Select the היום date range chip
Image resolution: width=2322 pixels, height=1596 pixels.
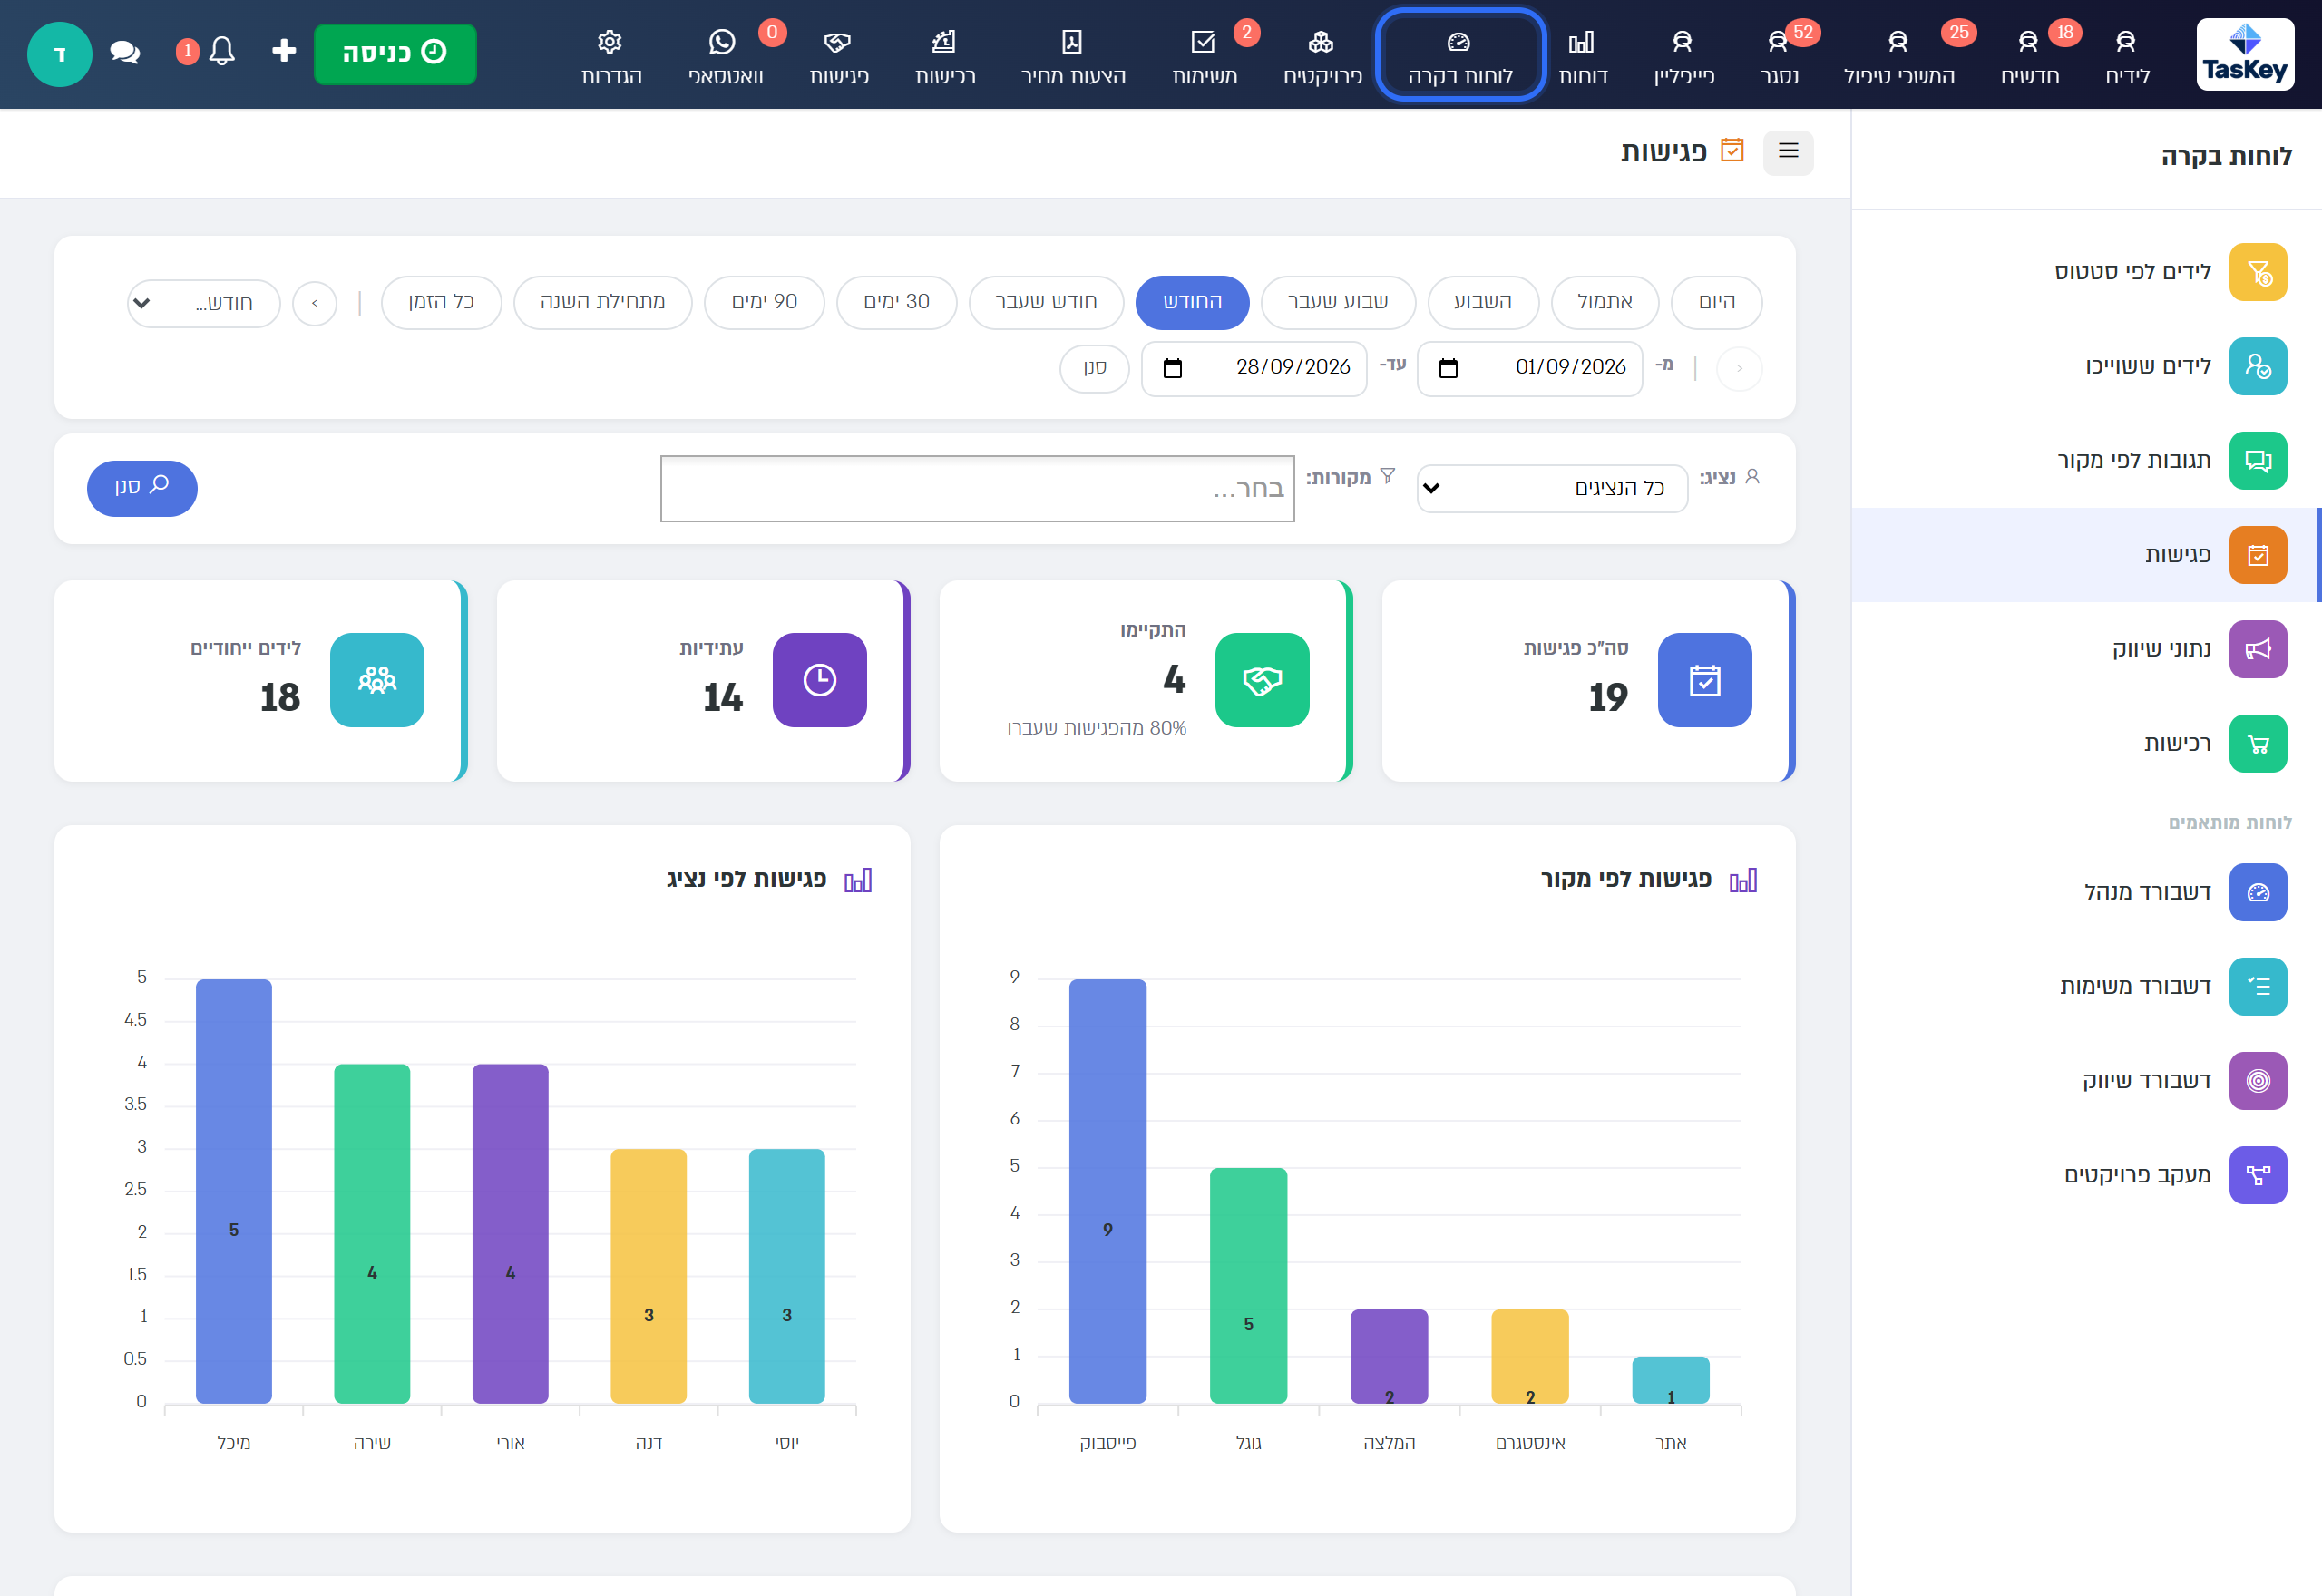[1716, 302]
